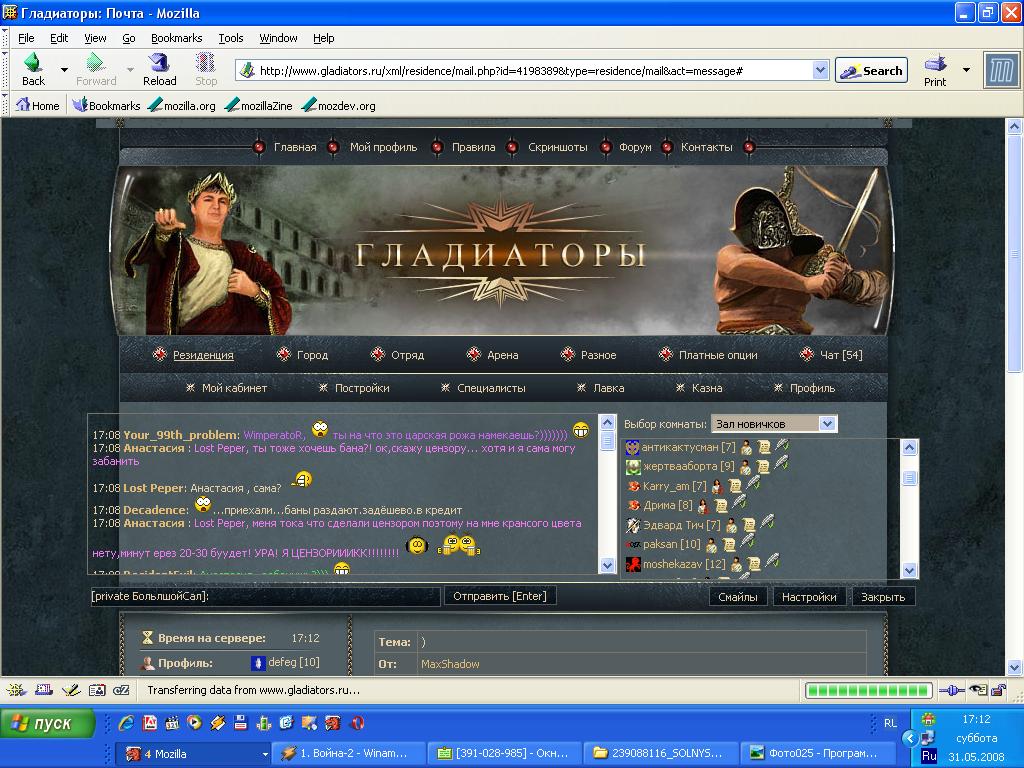Image resolution: width=1024 pixels, height=768 pixels.
Task: Toggle the Ru keyboard language indicator
Action: 929,756
